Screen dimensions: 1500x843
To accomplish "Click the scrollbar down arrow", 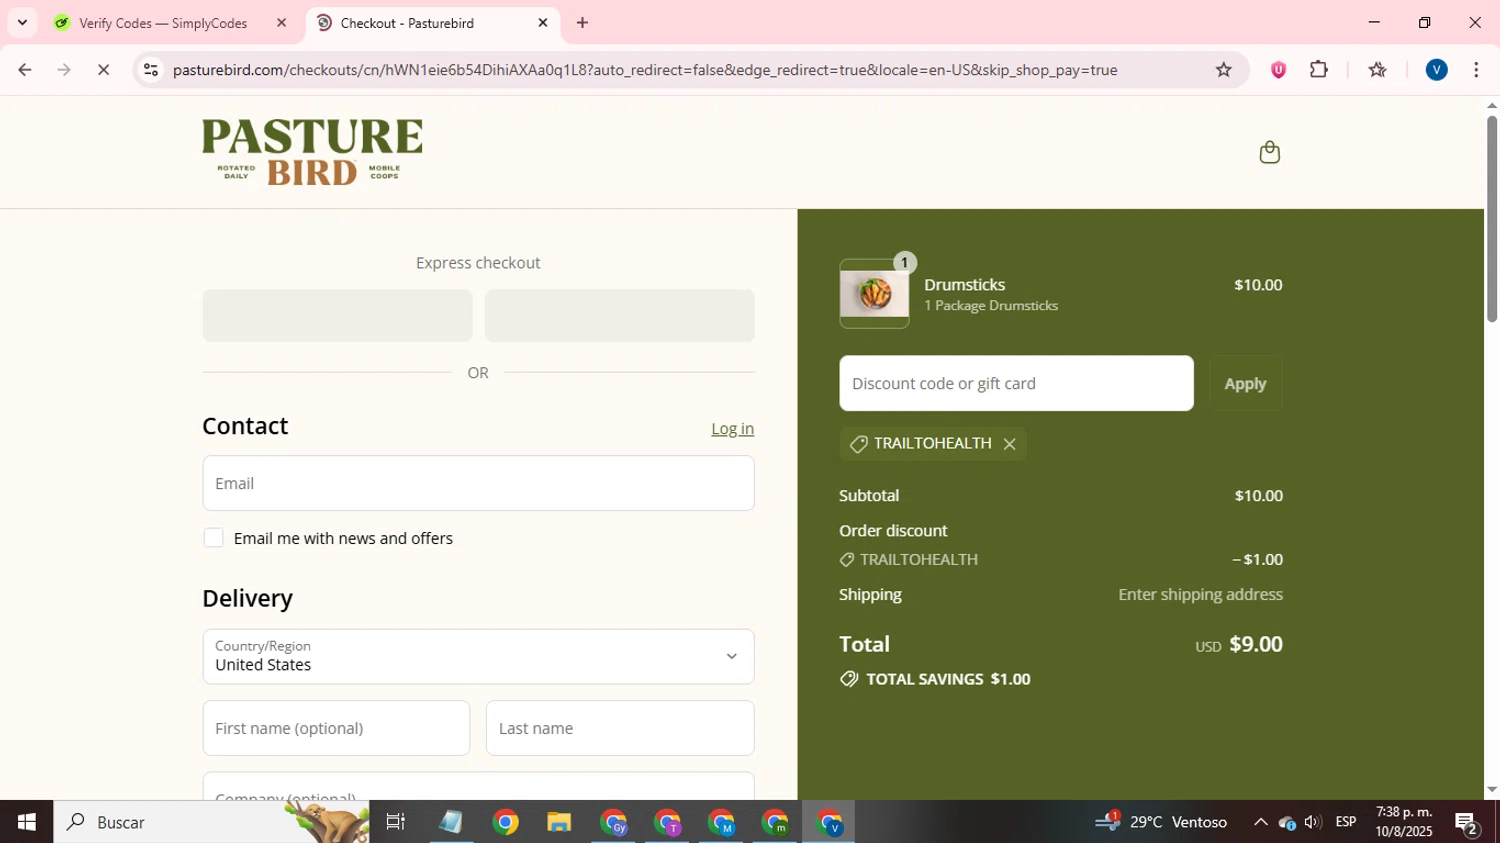I will (x=1492, y=790).
